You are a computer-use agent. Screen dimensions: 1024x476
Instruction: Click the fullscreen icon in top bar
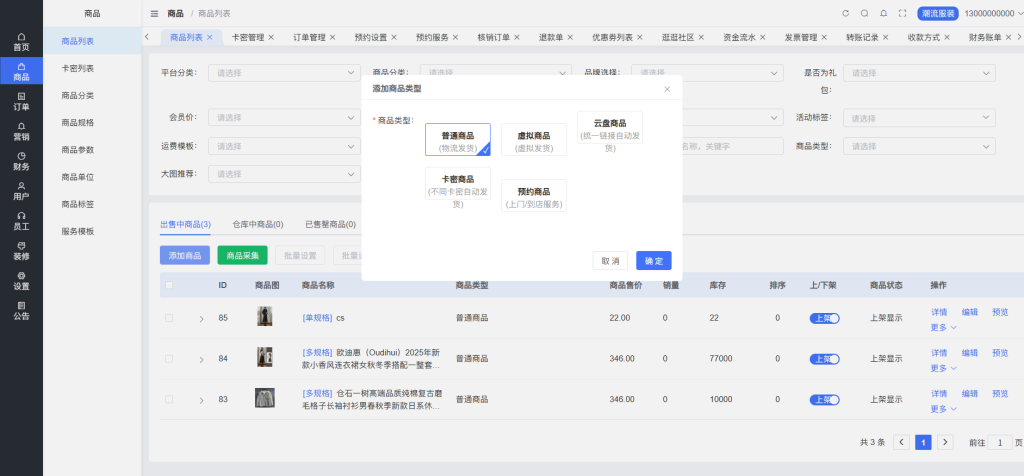pyautogui.click(x=903, y=13)
